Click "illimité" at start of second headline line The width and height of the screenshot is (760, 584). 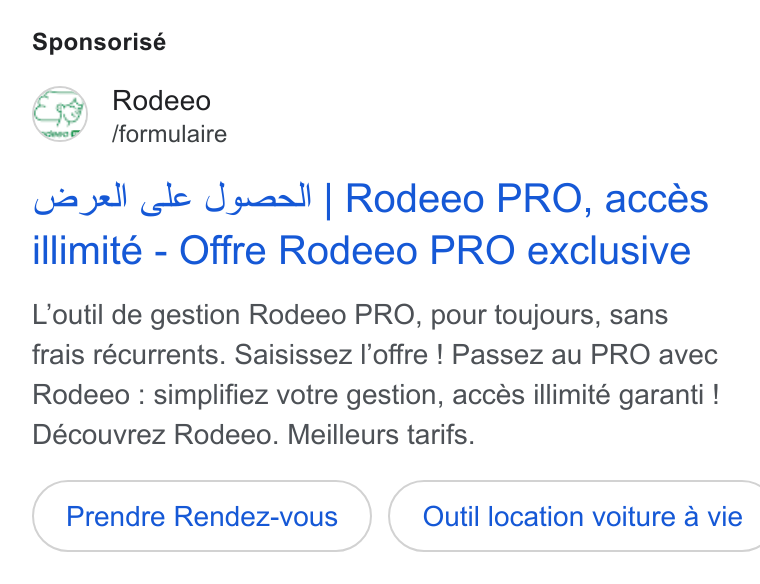tap(87, 251)
